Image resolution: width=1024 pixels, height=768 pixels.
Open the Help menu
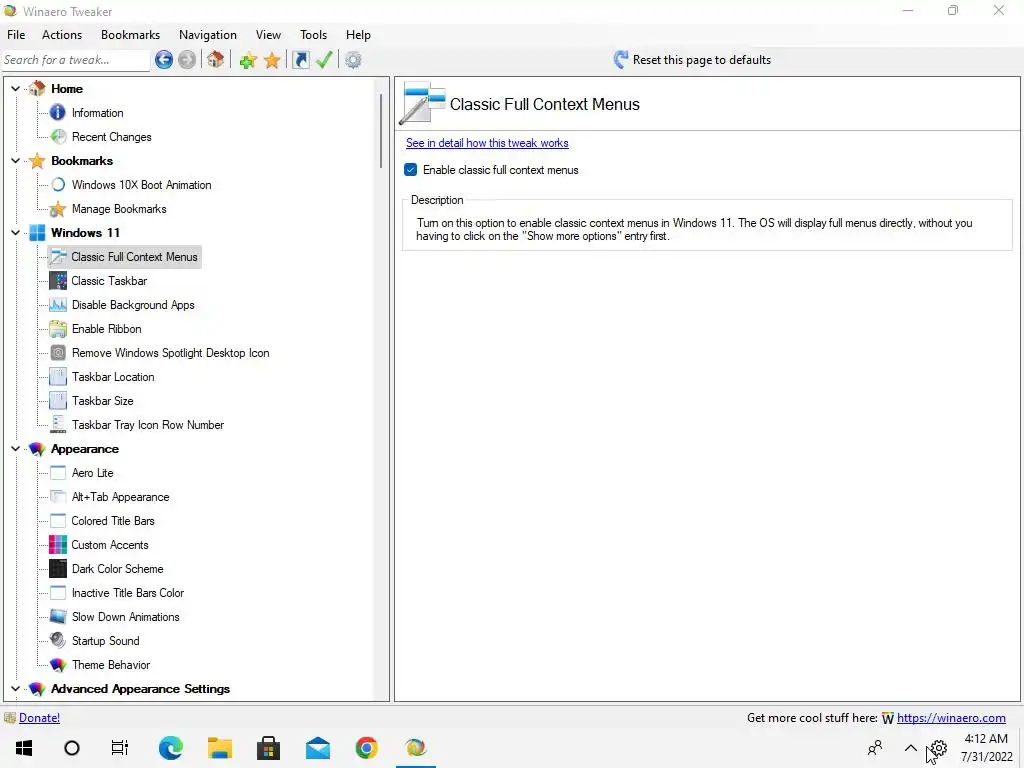pos(358,35)
